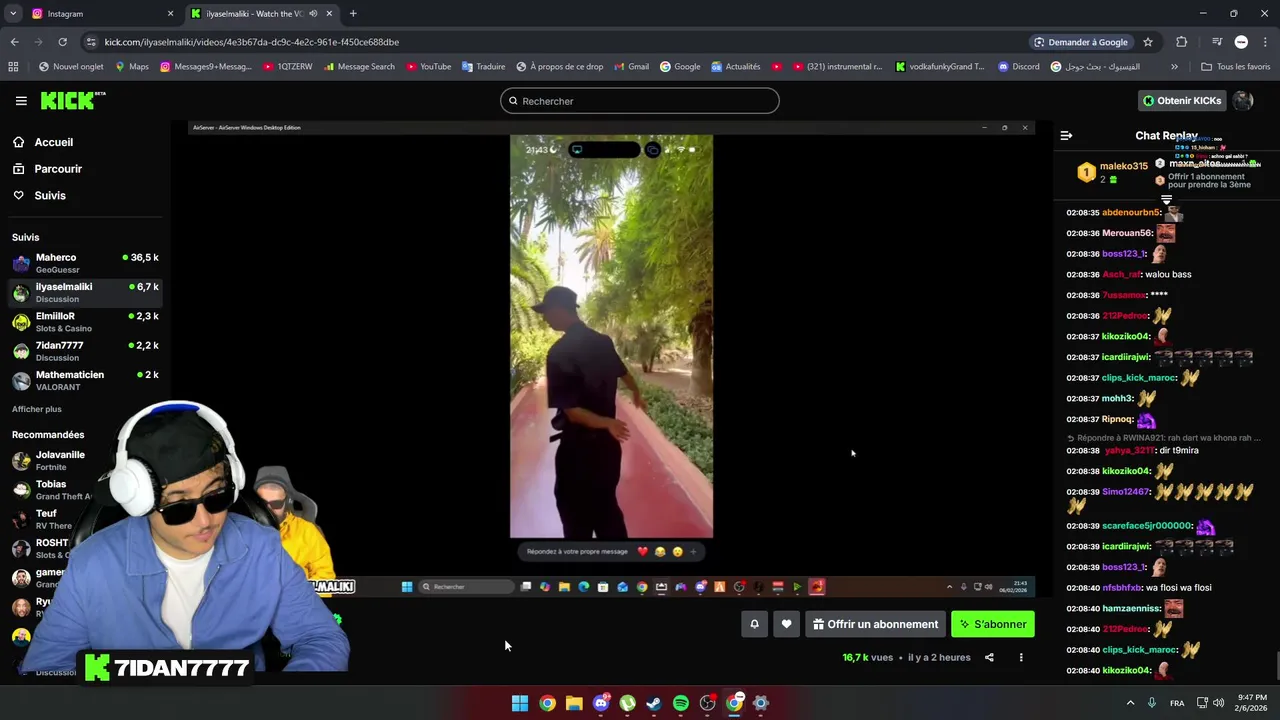The height and width of the screenshot is (720, 1280).
Task: Toggle notification bell for the channel
Action: (x=754, y=624)
